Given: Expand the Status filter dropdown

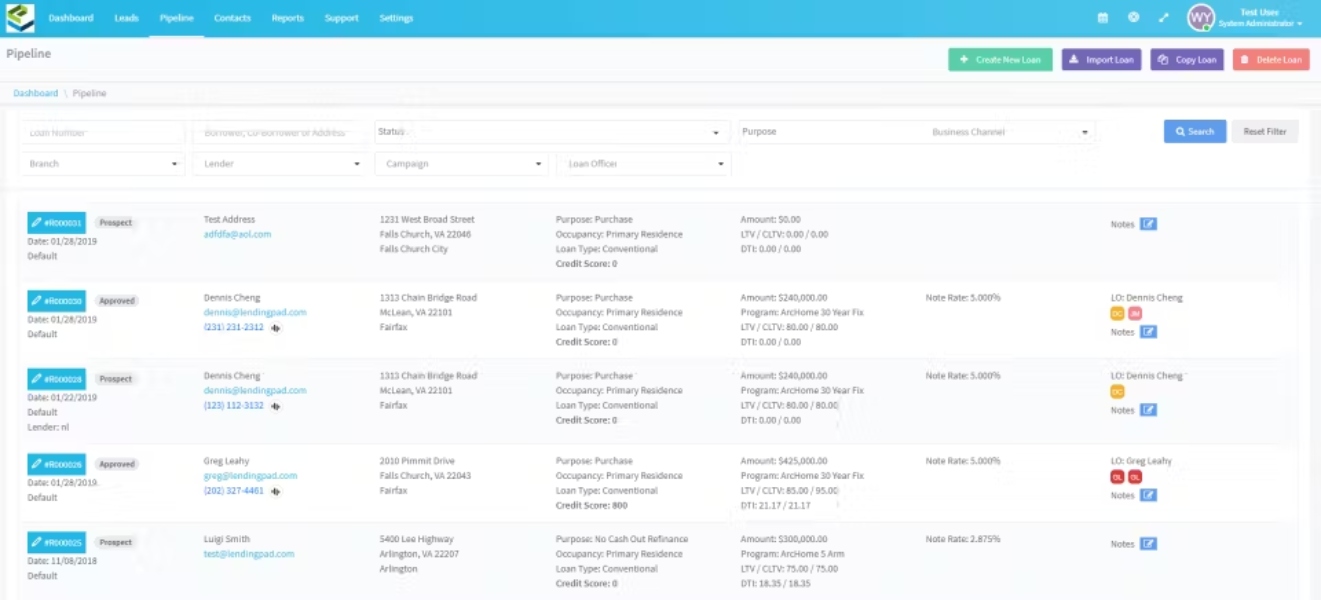Looking at the screenshot, I should click(x=552, y=132).
